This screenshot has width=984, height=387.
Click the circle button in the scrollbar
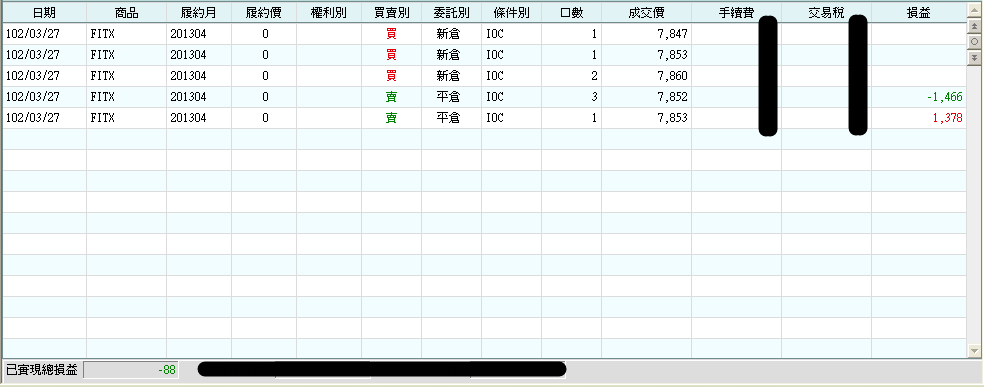tap(974, 41)
